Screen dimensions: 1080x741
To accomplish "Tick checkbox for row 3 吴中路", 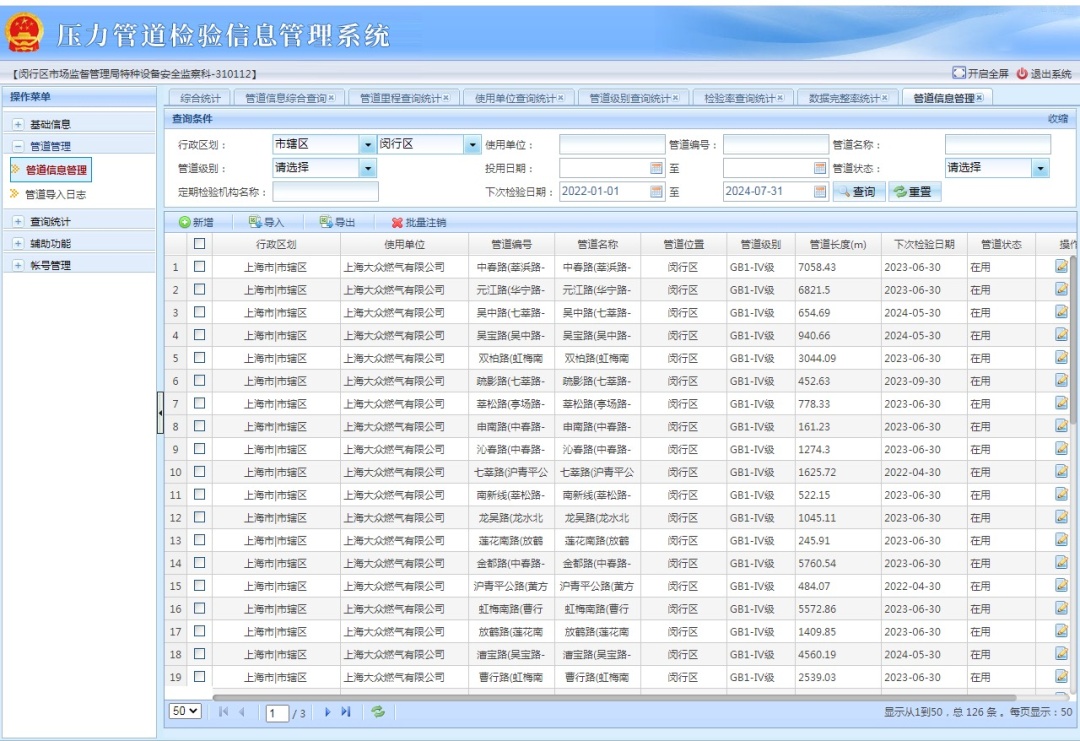I will tap(200, 312).
